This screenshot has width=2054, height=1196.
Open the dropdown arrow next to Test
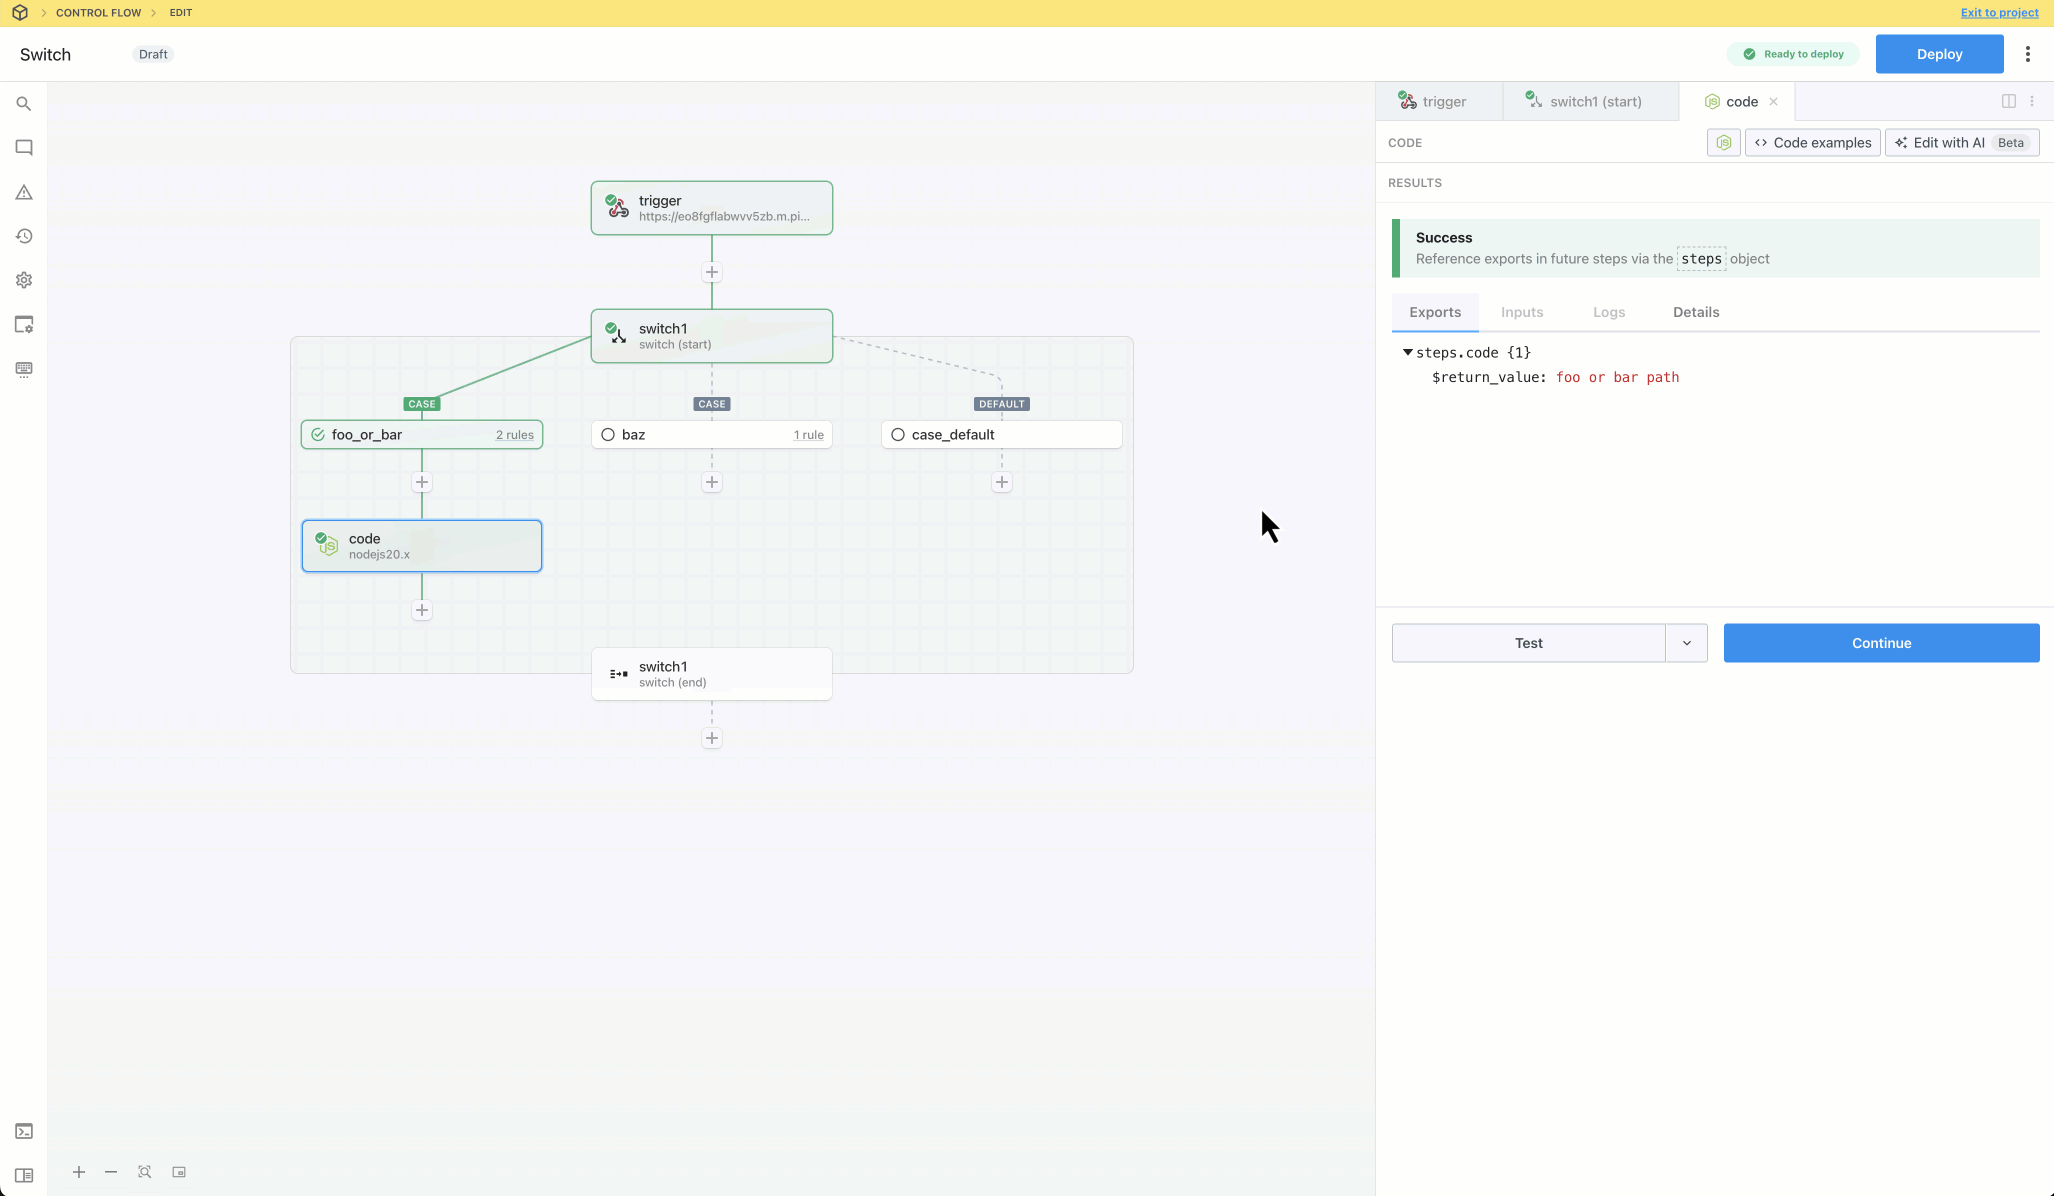click(x=1686, y=643)
